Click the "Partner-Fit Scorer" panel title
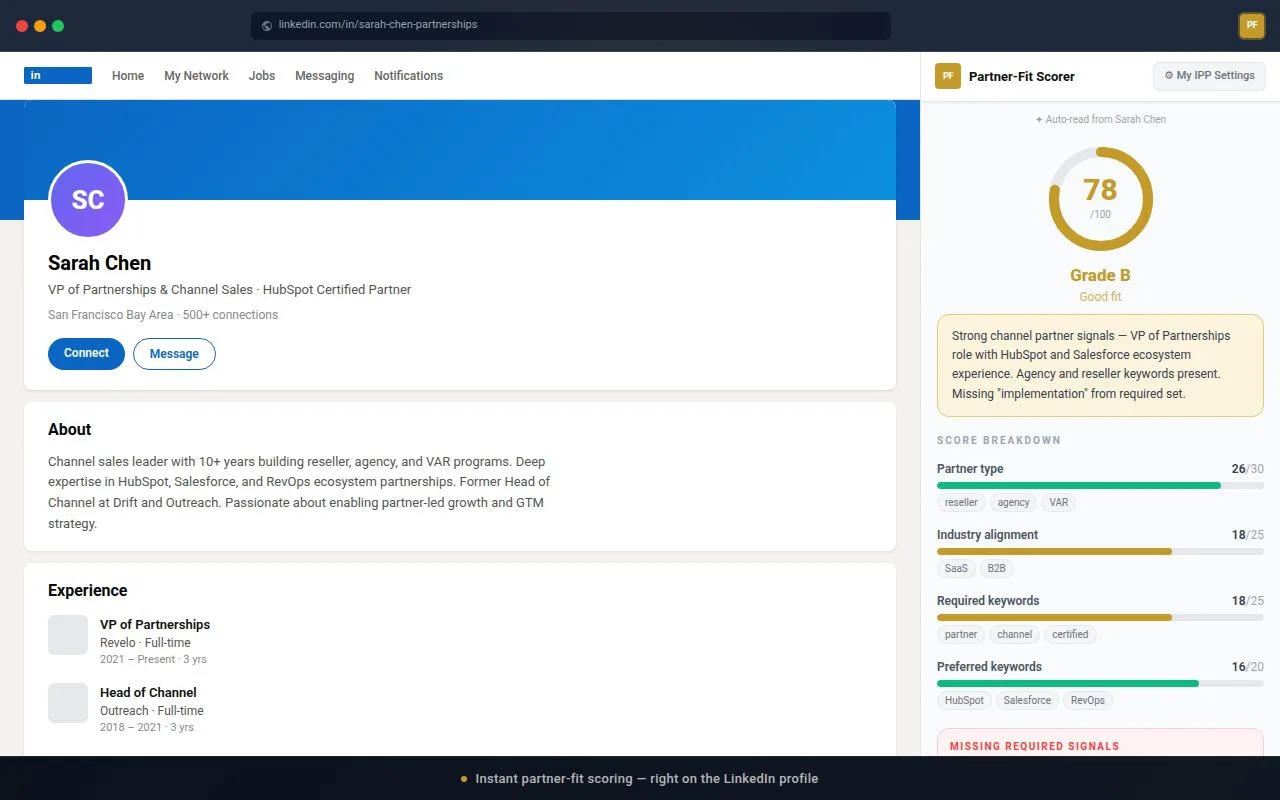This screenshot has height=800, width=1280. [x=1022, y=76]
